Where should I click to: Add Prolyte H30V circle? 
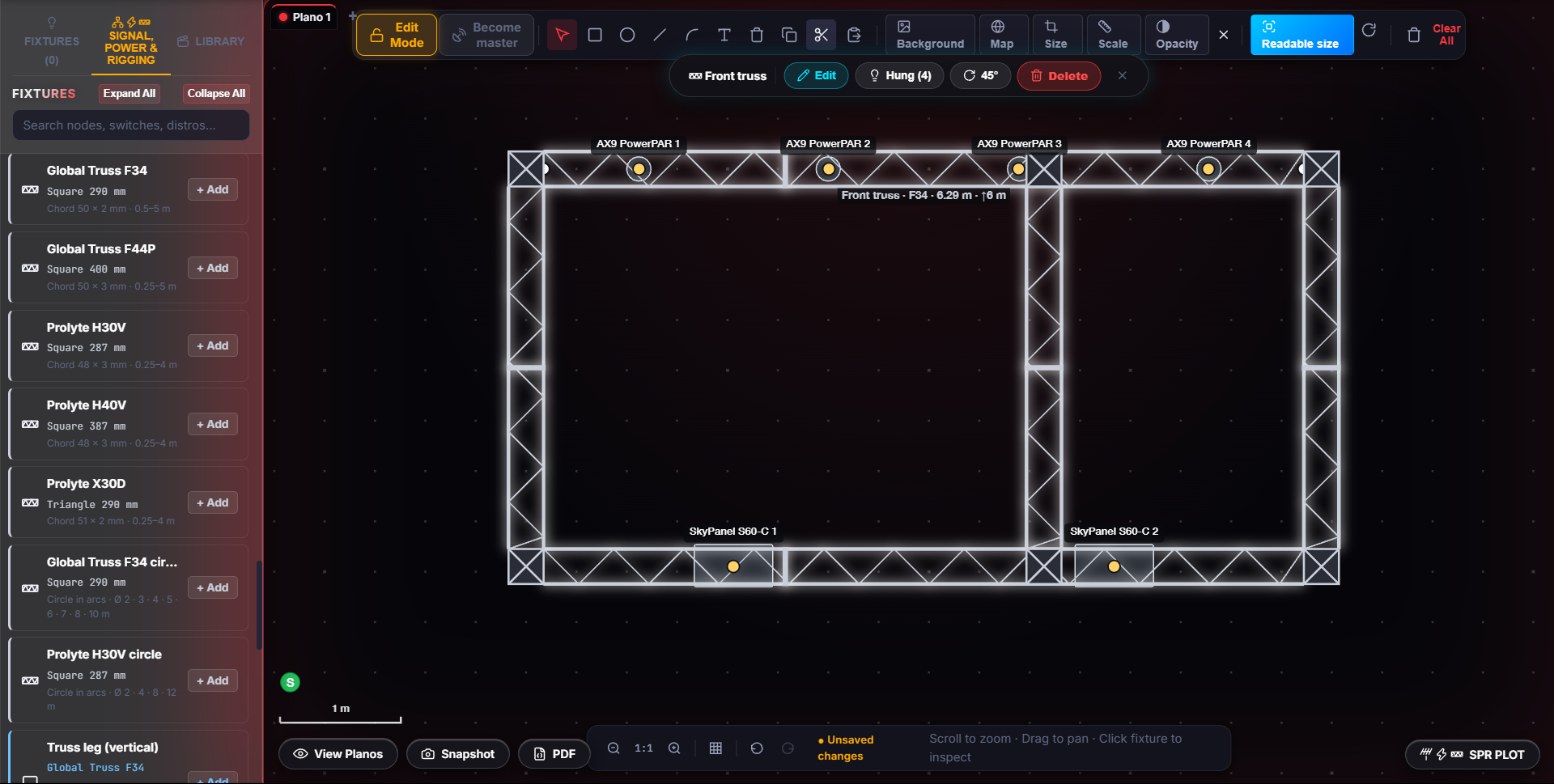(x=212, y=680)
